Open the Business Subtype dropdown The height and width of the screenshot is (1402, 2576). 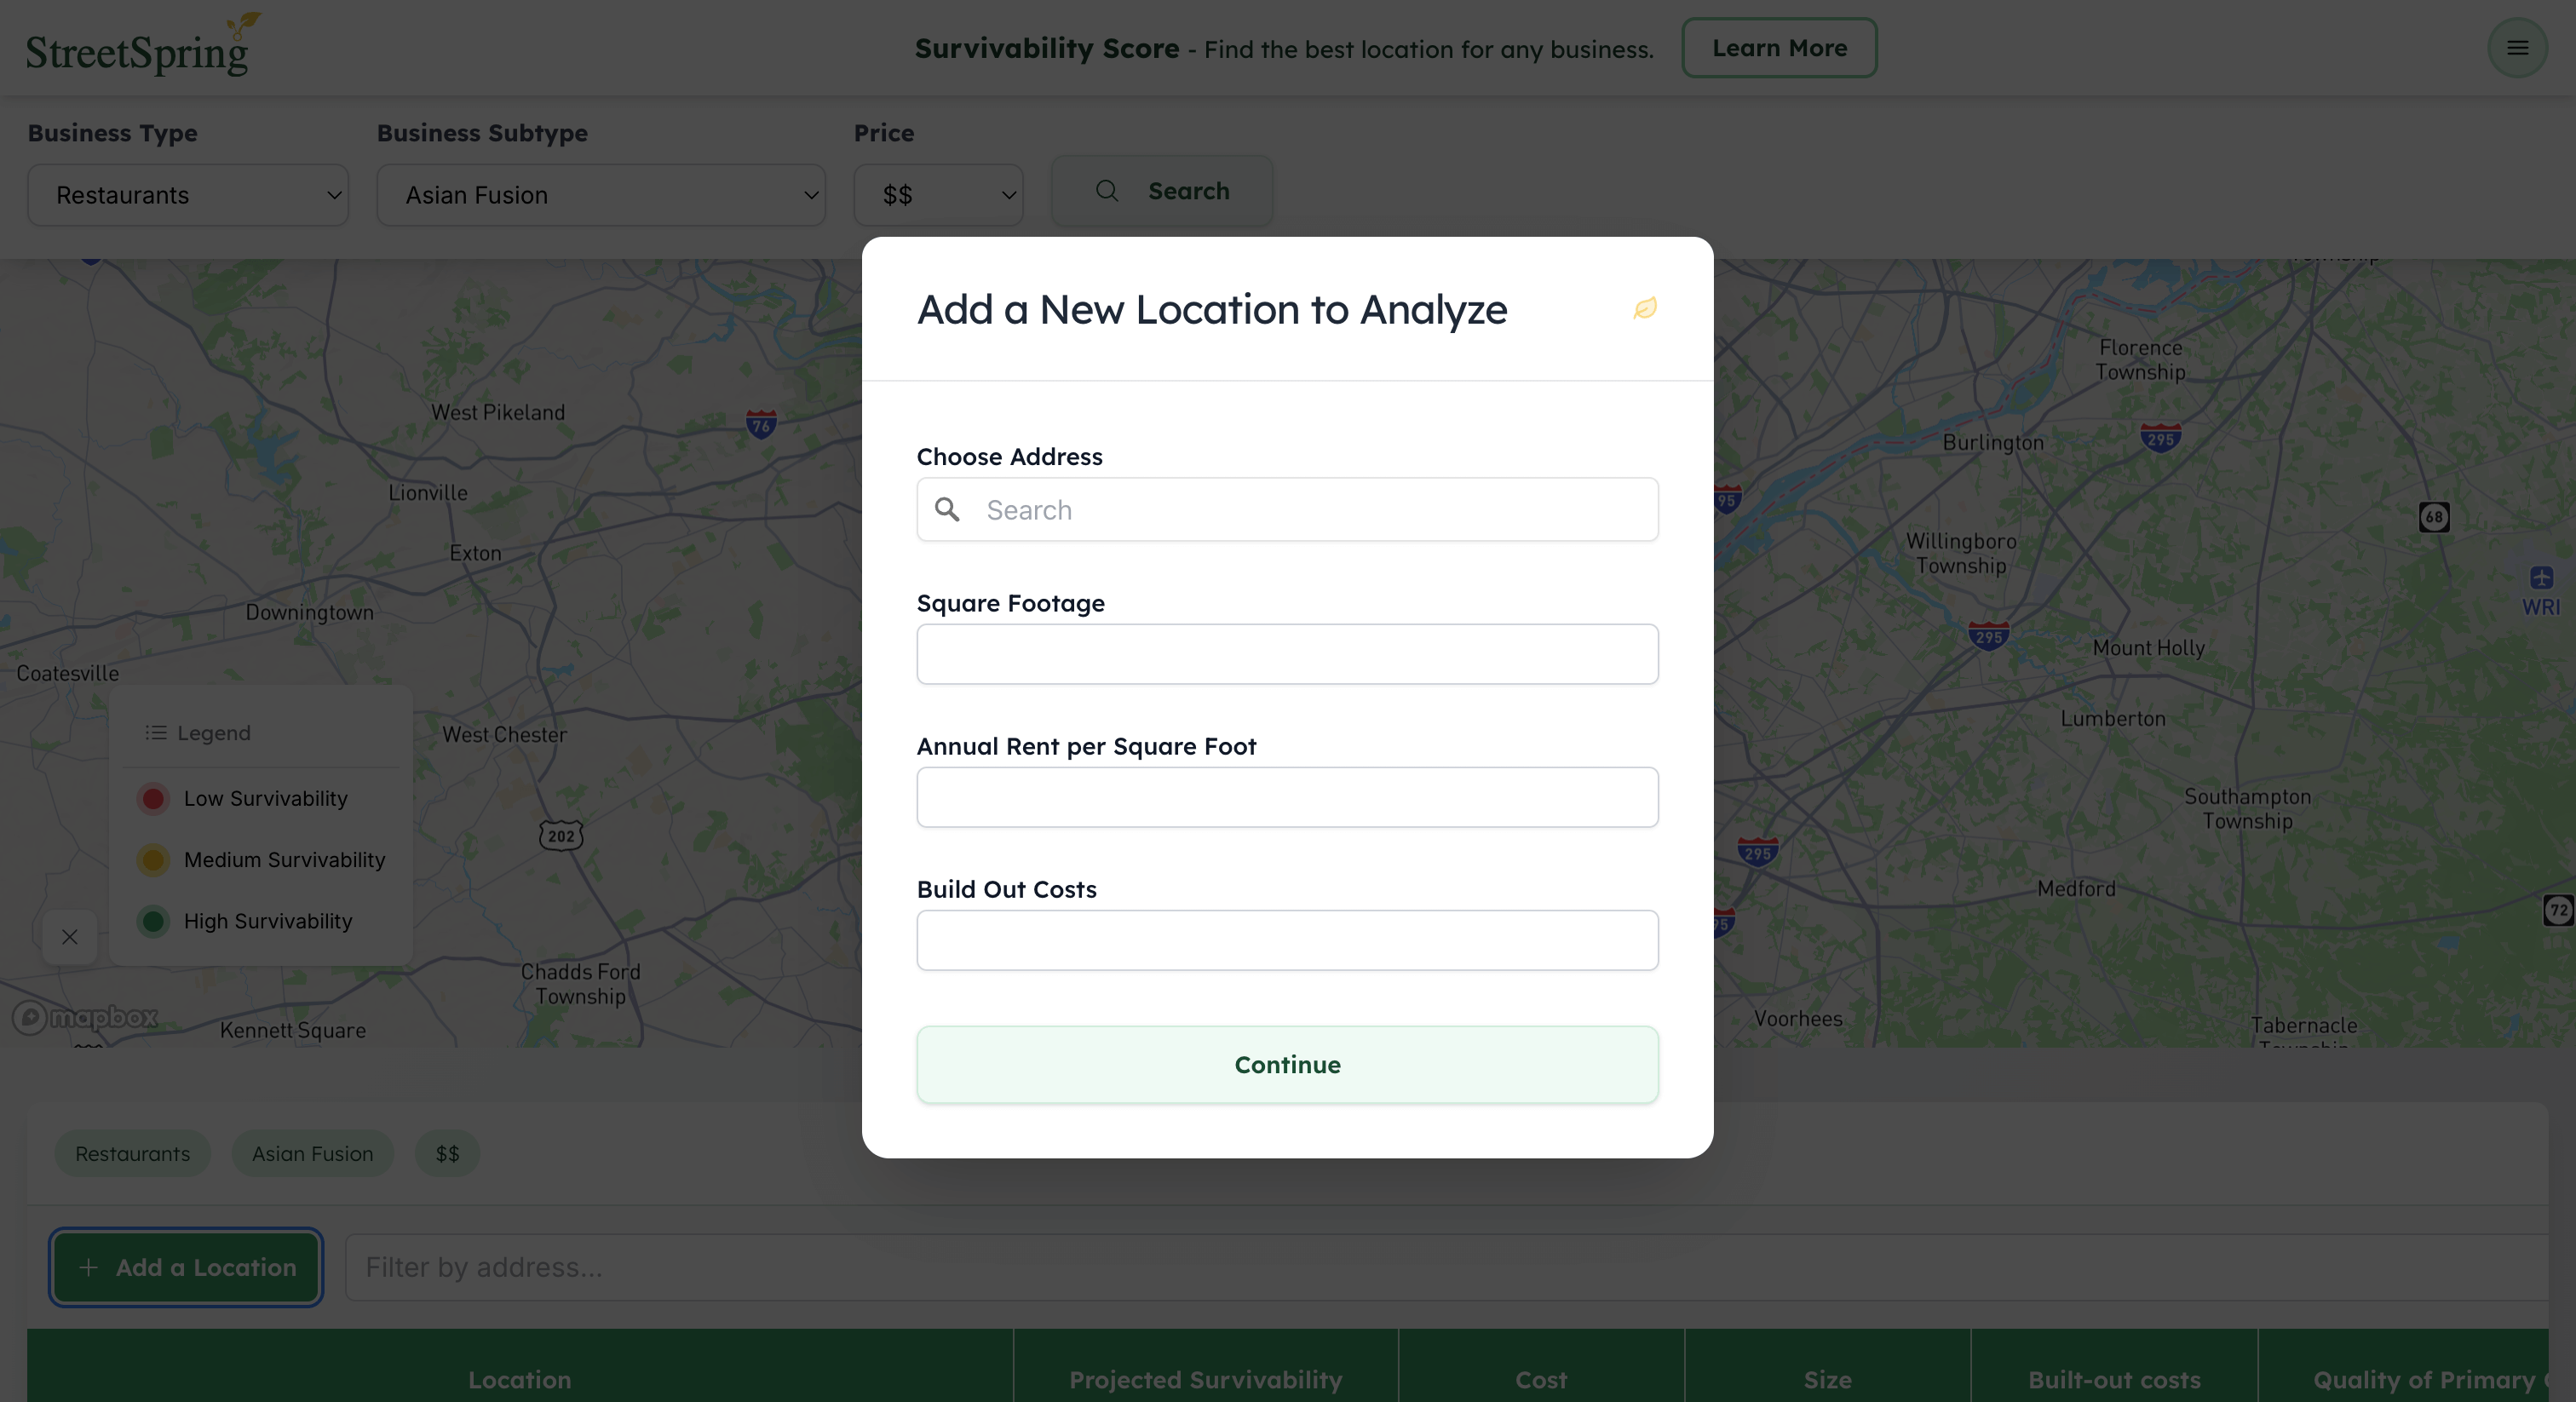(x=601, y=195)
